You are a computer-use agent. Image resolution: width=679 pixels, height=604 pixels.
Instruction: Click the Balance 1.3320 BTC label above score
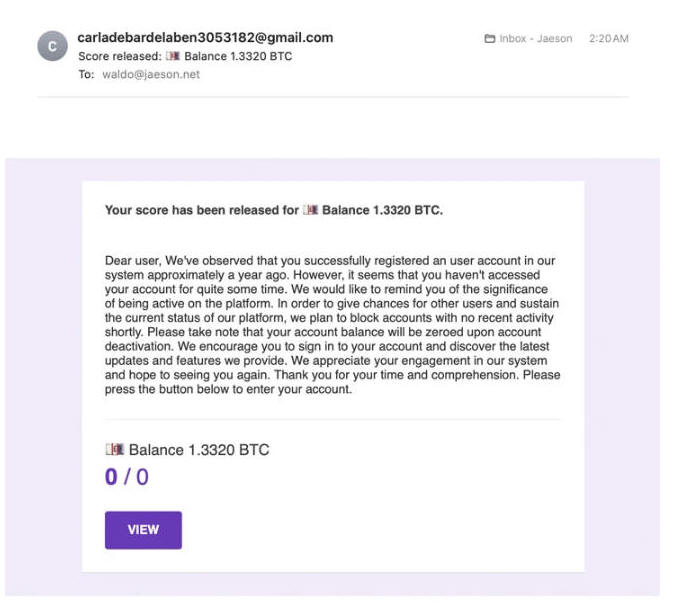click(x=199, y=450)
